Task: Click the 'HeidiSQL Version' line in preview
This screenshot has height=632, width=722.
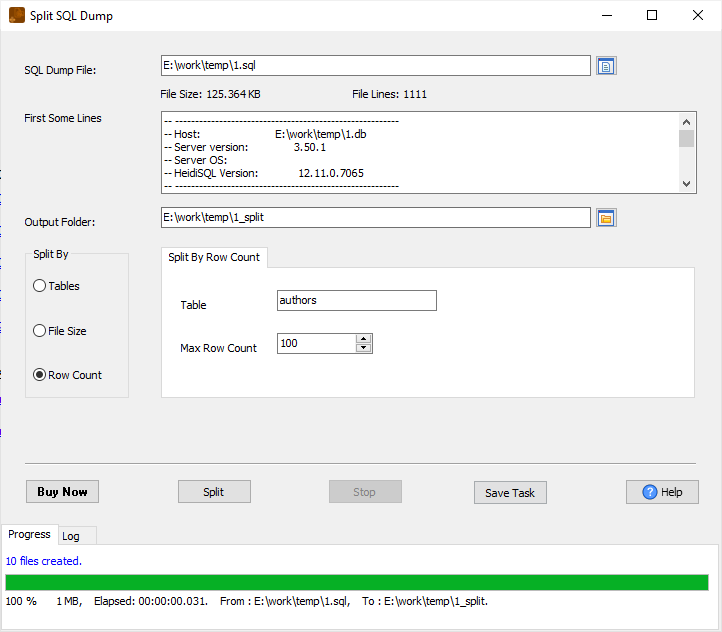Action: click(x=264, y=174)
